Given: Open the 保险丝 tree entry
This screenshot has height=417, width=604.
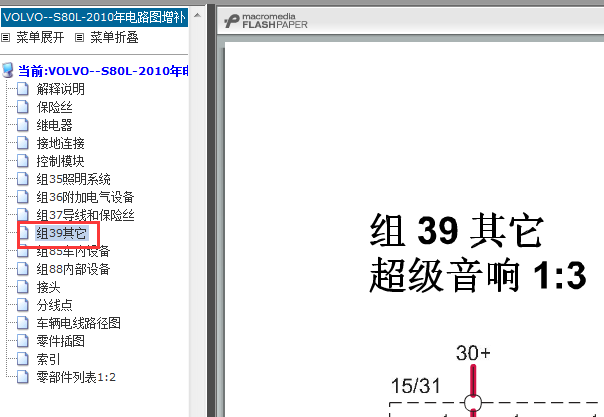Looking at the screenshot, I should (54, 107).
